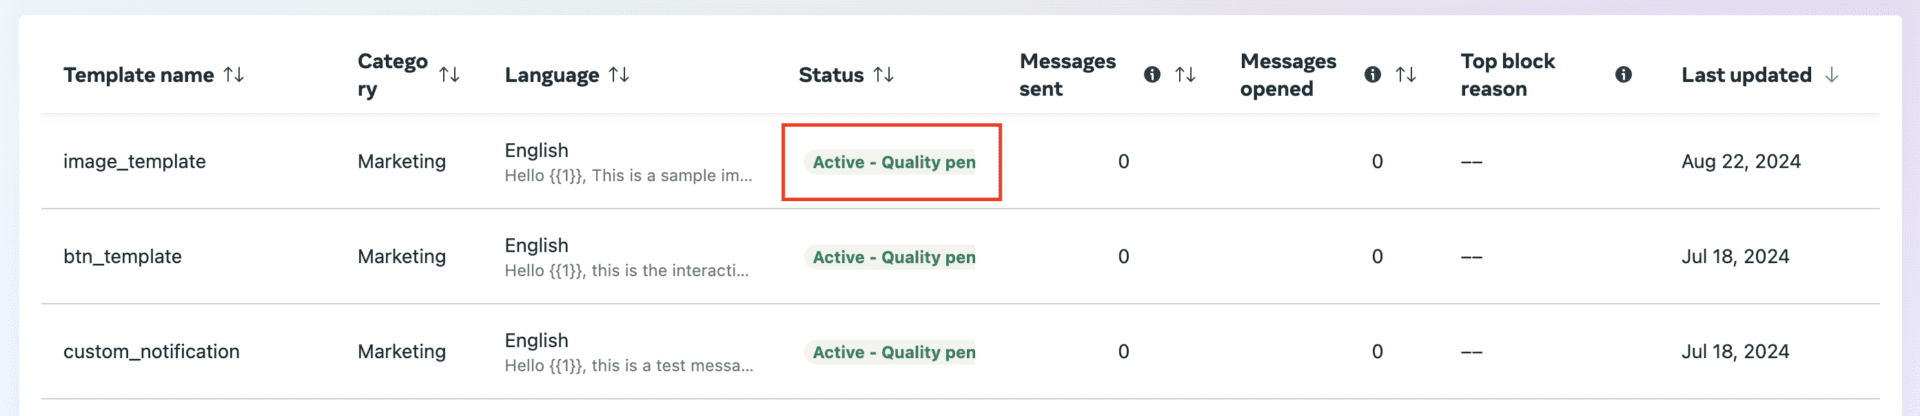Open the btn_template template
This screenshot has width=1920, height=416.
[122, 257]
